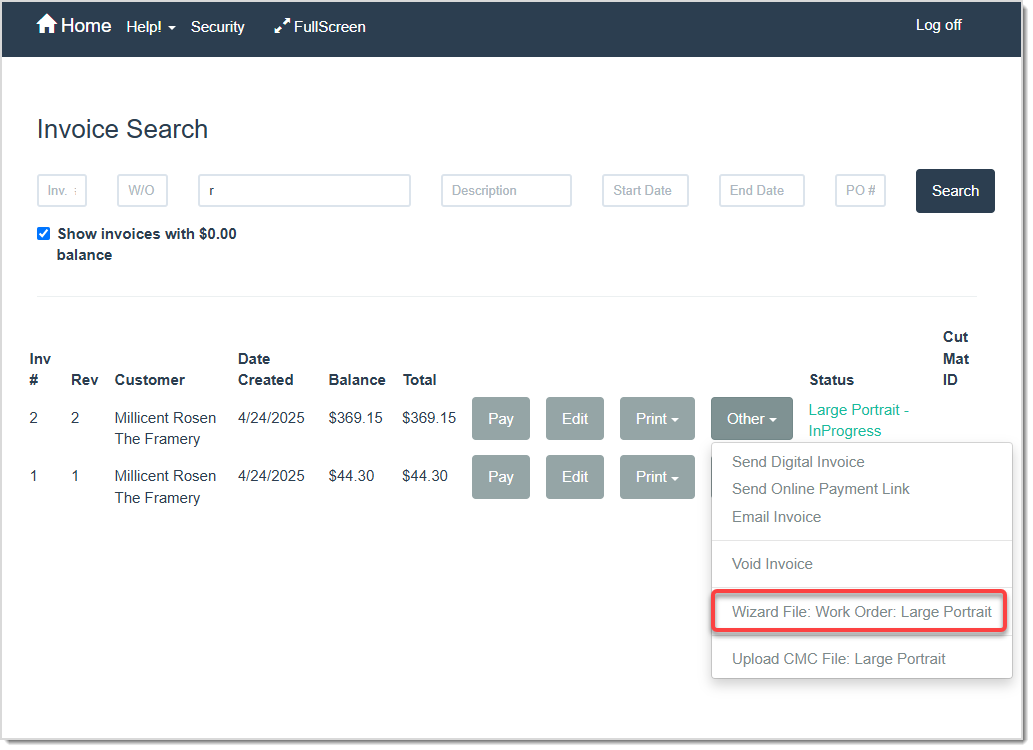Open the Print dropdown for invoice 1
1033x750 pixels.
[657, 477]
